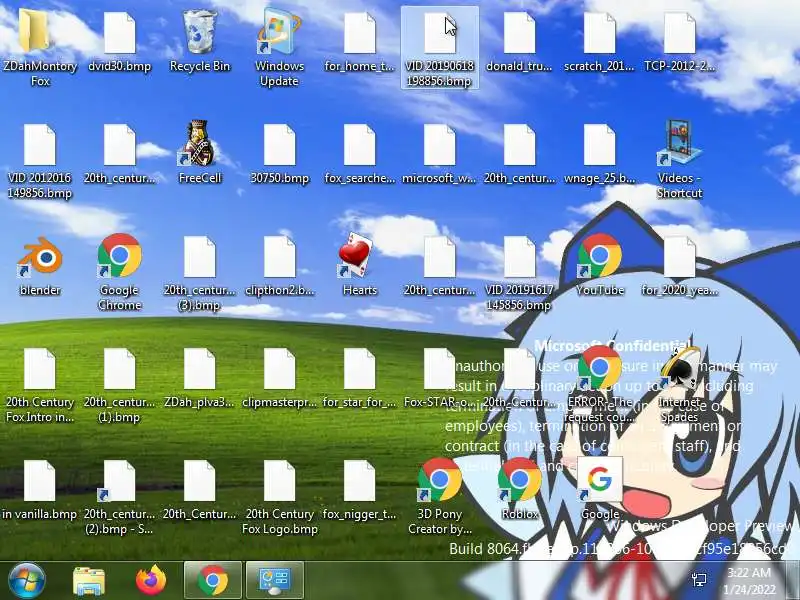Viewport: 800px width, 600px height.
Task: Select the 20th_centur... (3).bmp file
Action: (x=199, y=273)
